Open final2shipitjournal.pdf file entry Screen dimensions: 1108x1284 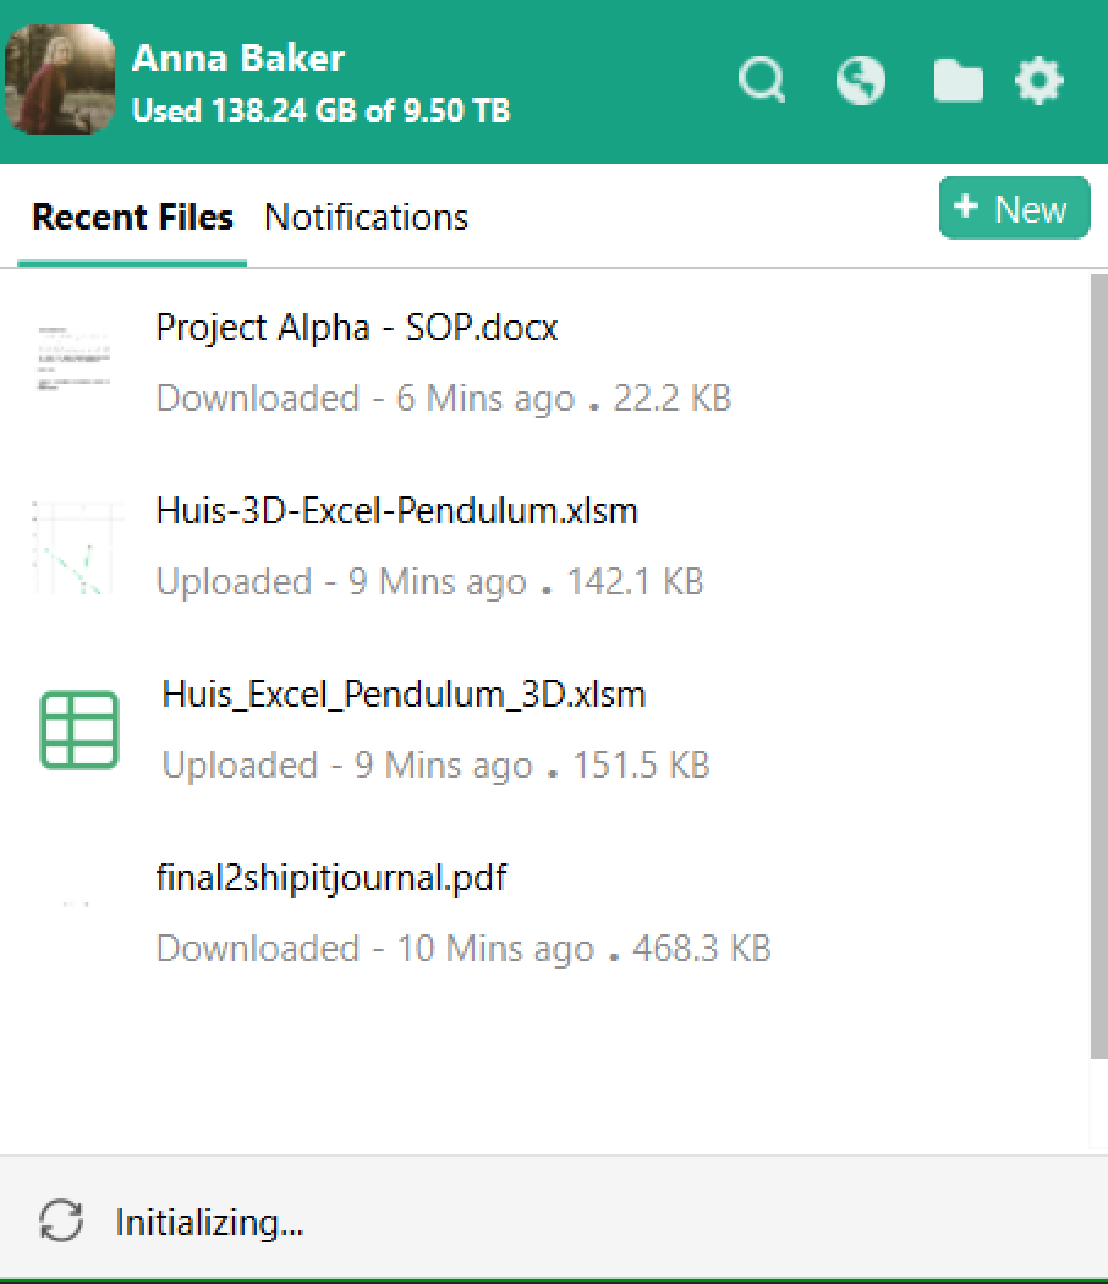tap(331, 878)
